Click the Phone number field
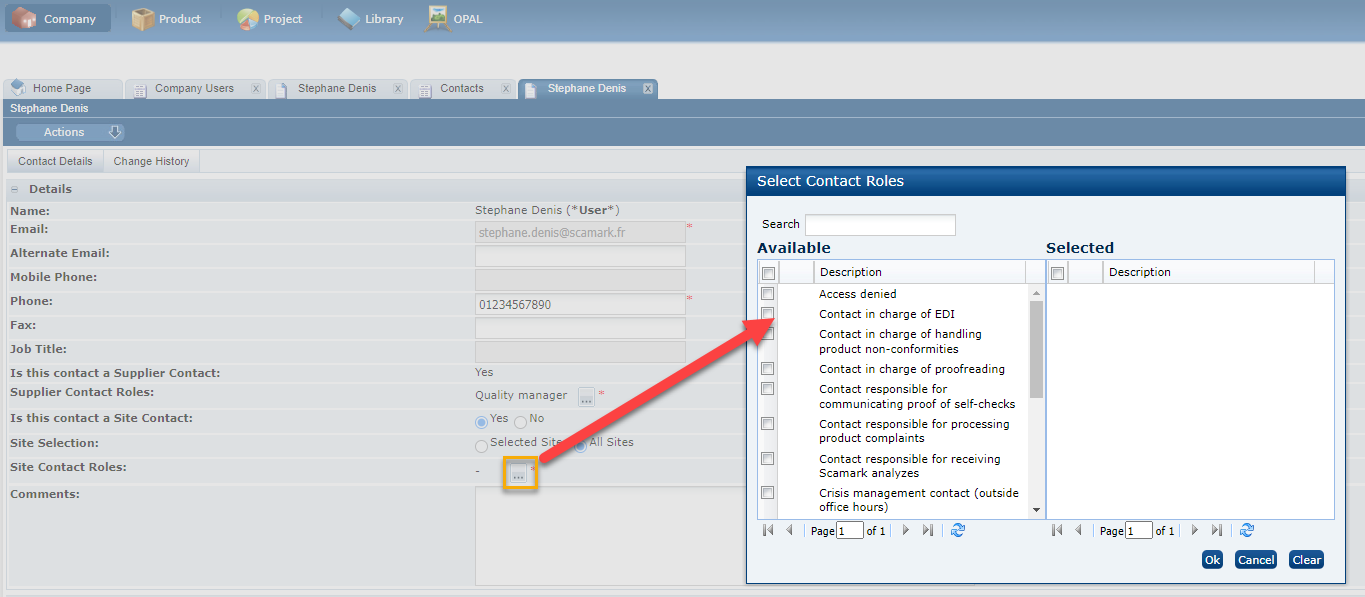 tap(580, 304)
